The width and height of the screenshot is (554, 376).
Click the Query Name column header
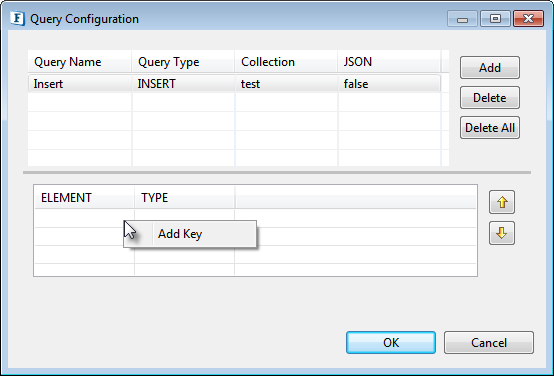pyautogui.click(x=79, y=62)
